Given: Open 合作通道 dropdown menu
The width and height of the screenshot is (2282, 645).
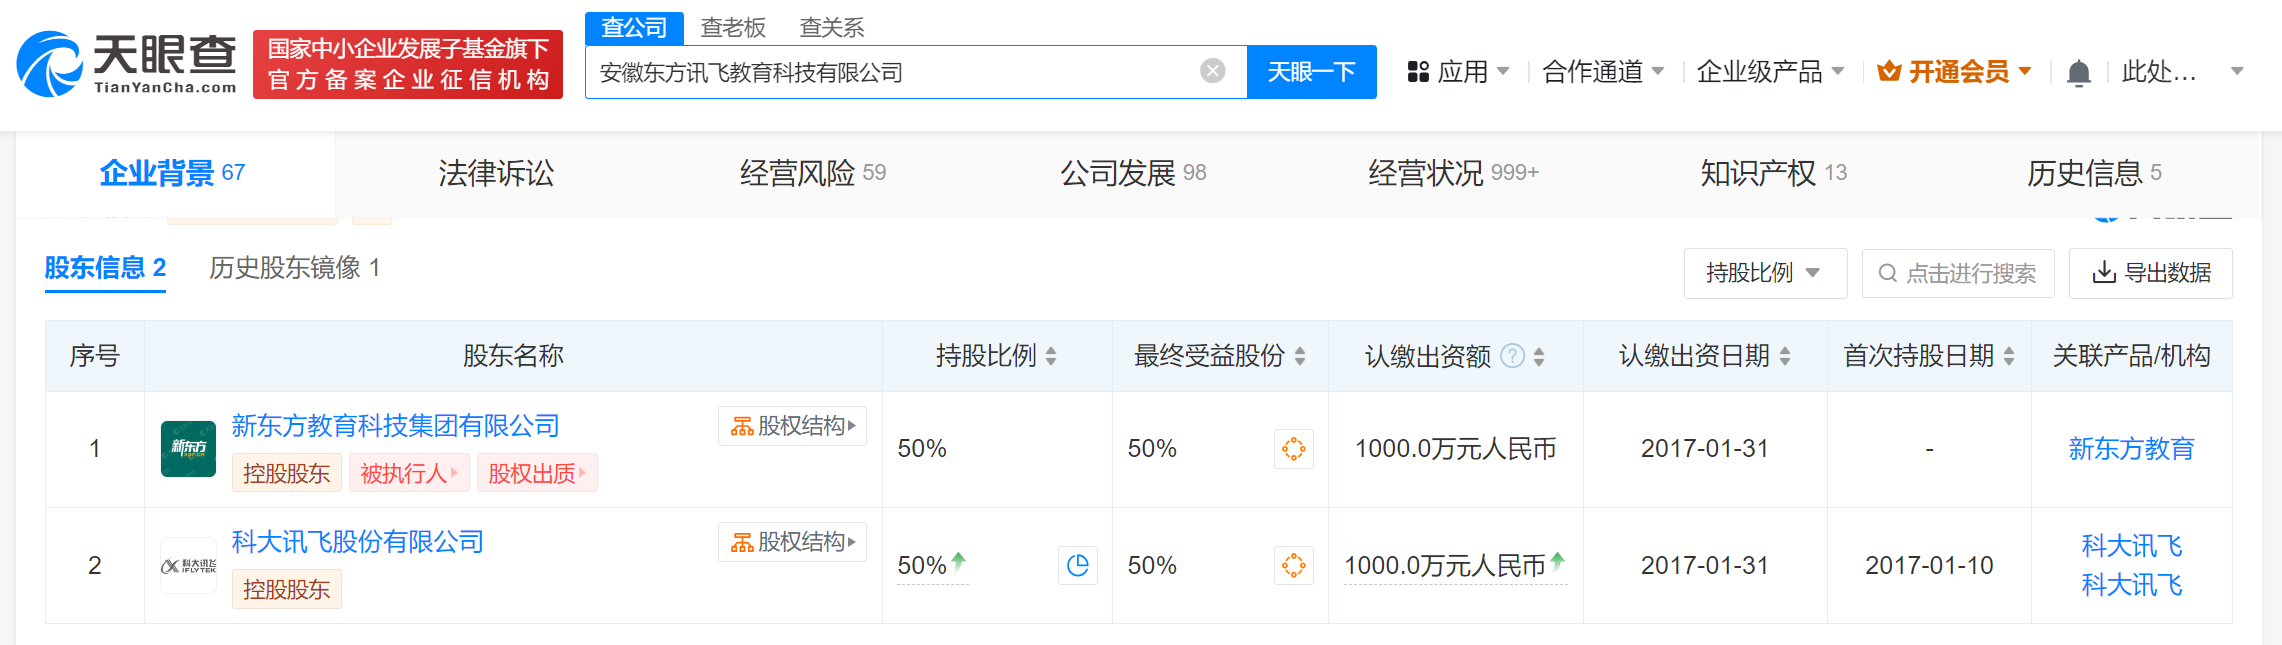Looking at the screenshot, I should (1604, 72).
